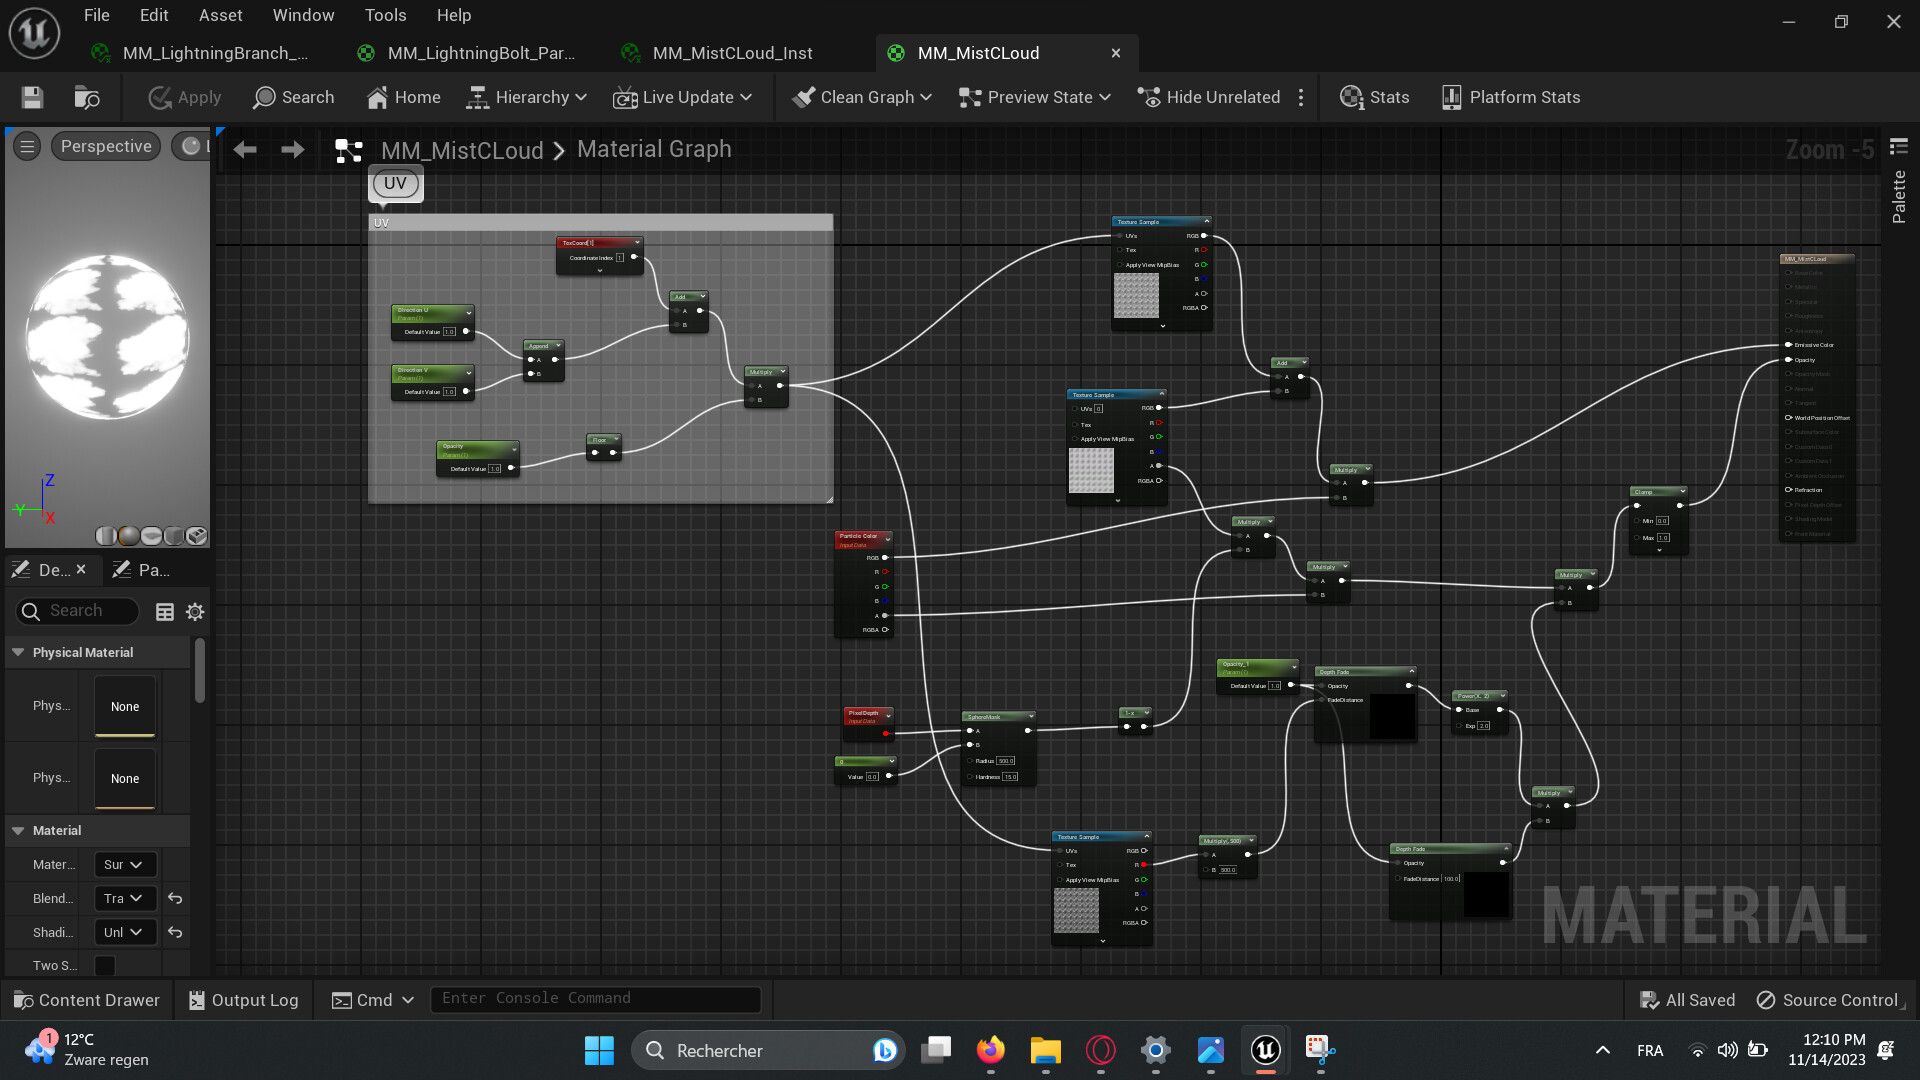The height and width of the screenshot is (1080, 1920).
Task: Toggle Details property matrix view icon
Action: (165, 611)
